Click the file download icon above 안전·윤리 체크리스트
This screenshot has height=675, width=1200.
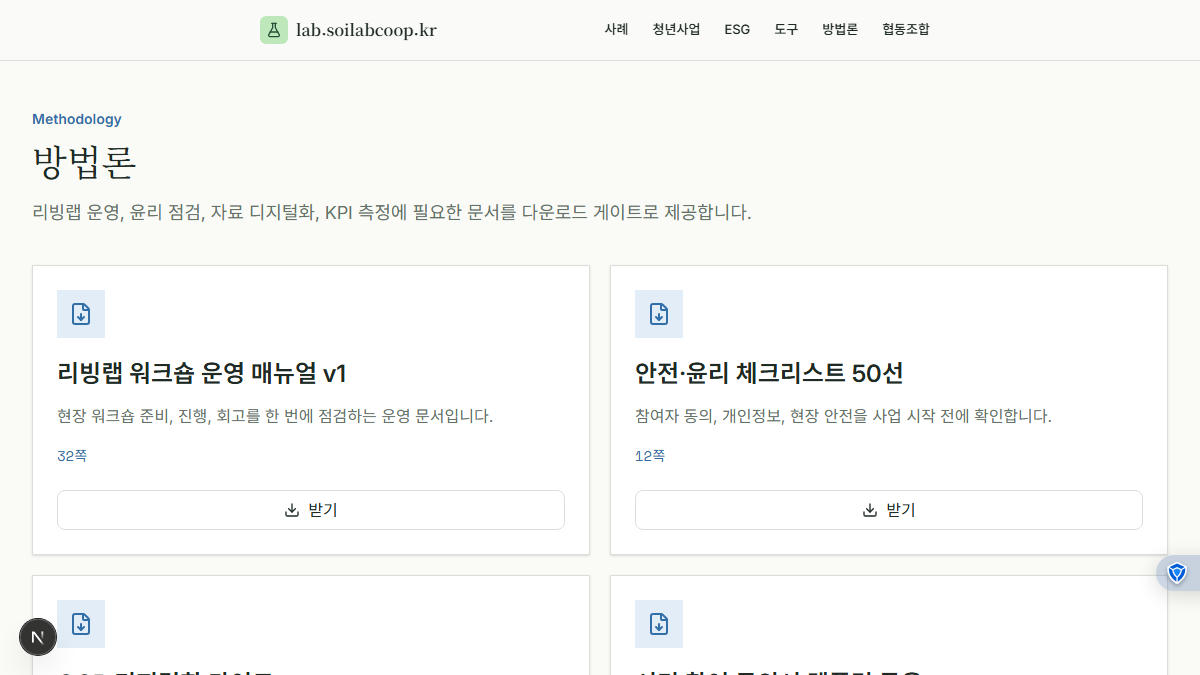click(x=659, y=314)
